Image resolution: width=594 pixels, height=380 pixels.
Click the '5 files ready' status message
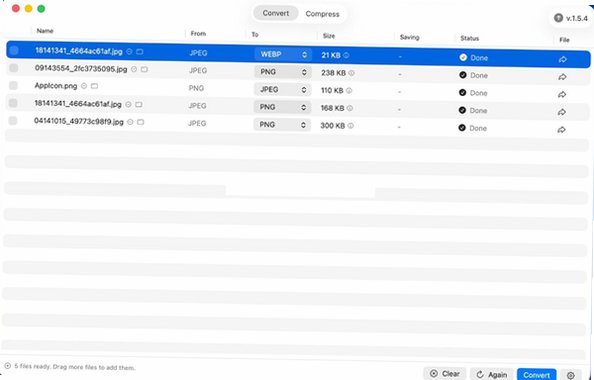(x=75, y=367)
